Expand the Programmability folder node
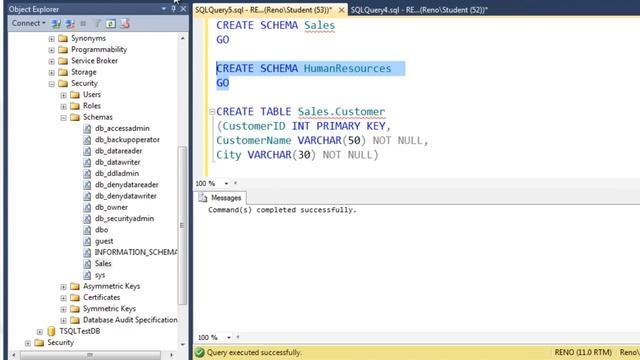 [x=51, y=50]
